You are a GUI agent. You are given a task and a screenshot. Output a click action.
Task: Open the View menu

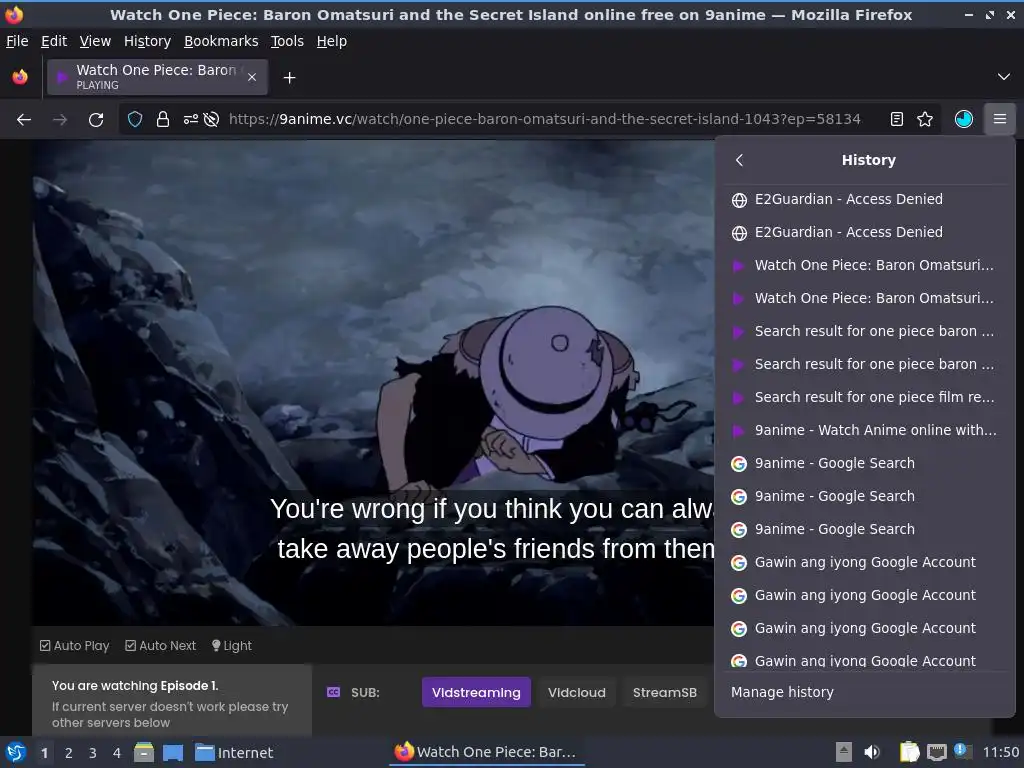[x=95, y=41]
